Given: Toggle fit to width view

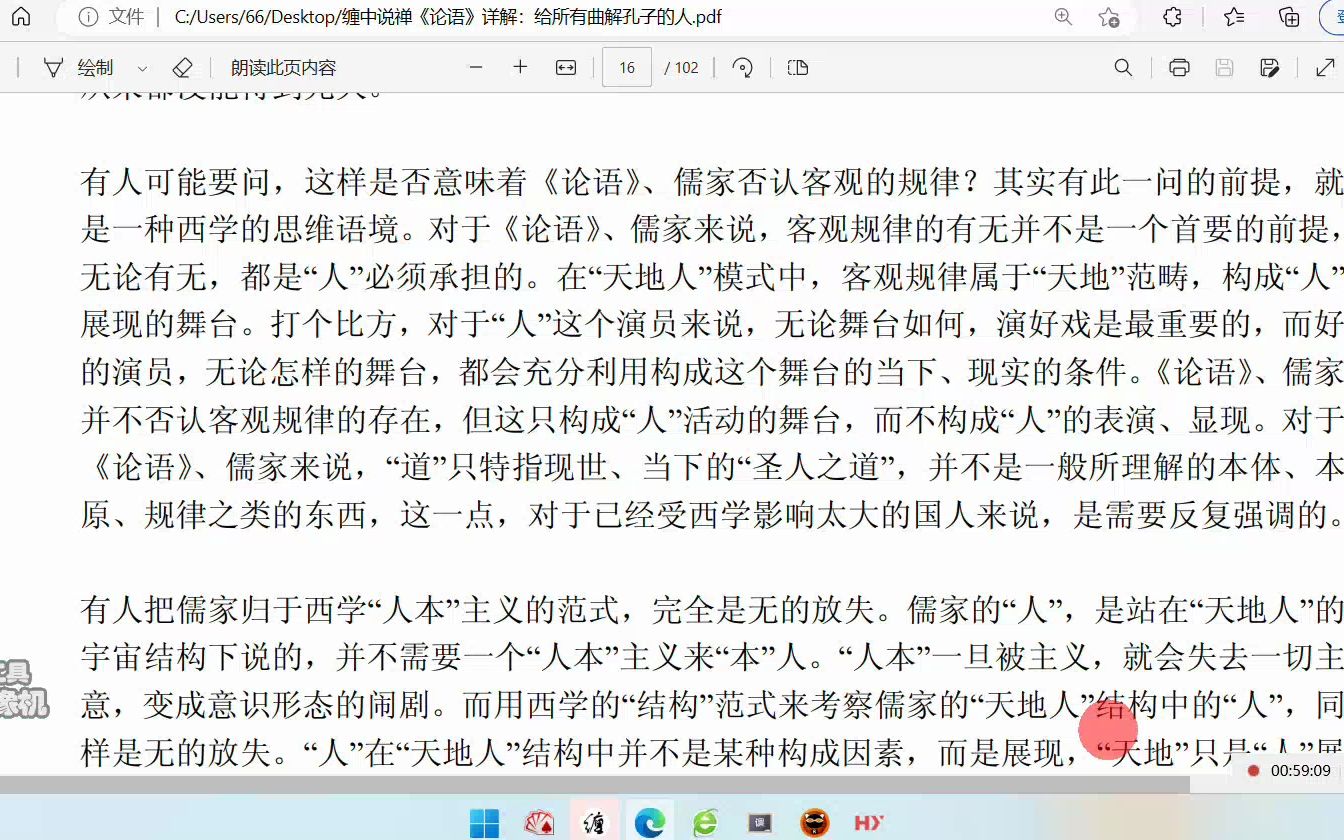Looking at the screenshot, I should [566, 68].
